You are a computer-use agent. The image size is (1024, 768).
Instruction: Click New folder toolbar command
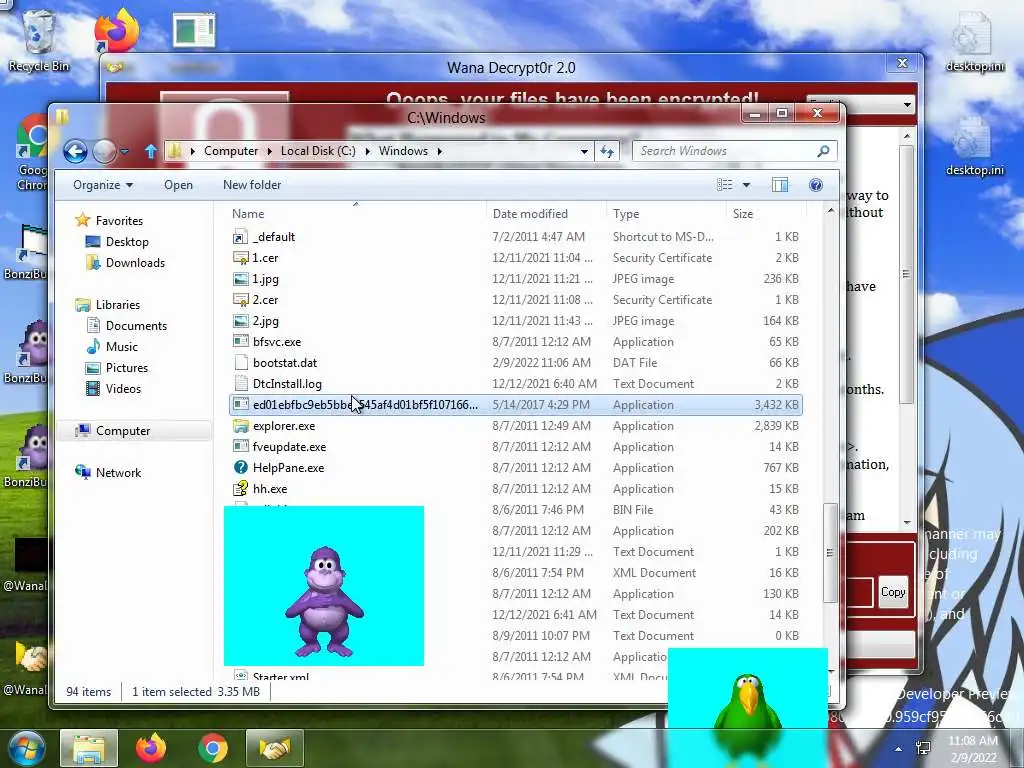click(x=252, y=185)
